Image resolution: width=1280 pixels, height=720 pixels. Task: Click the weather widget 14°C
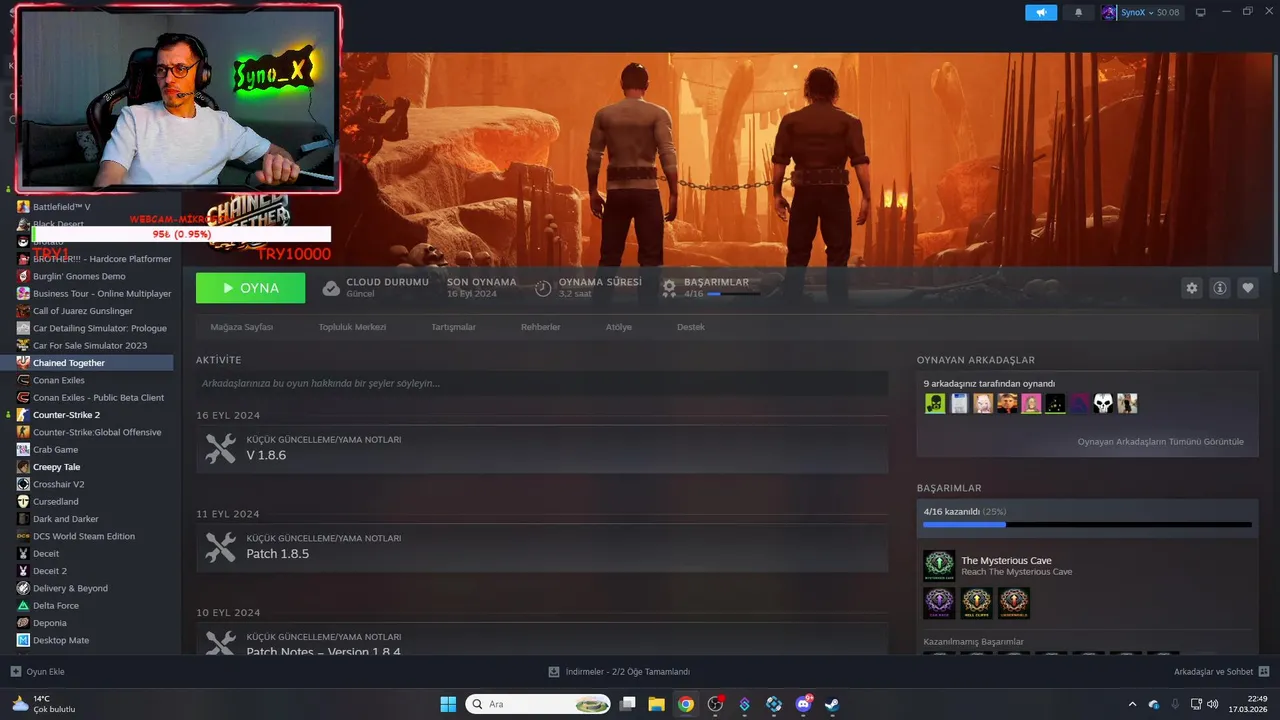43,704
